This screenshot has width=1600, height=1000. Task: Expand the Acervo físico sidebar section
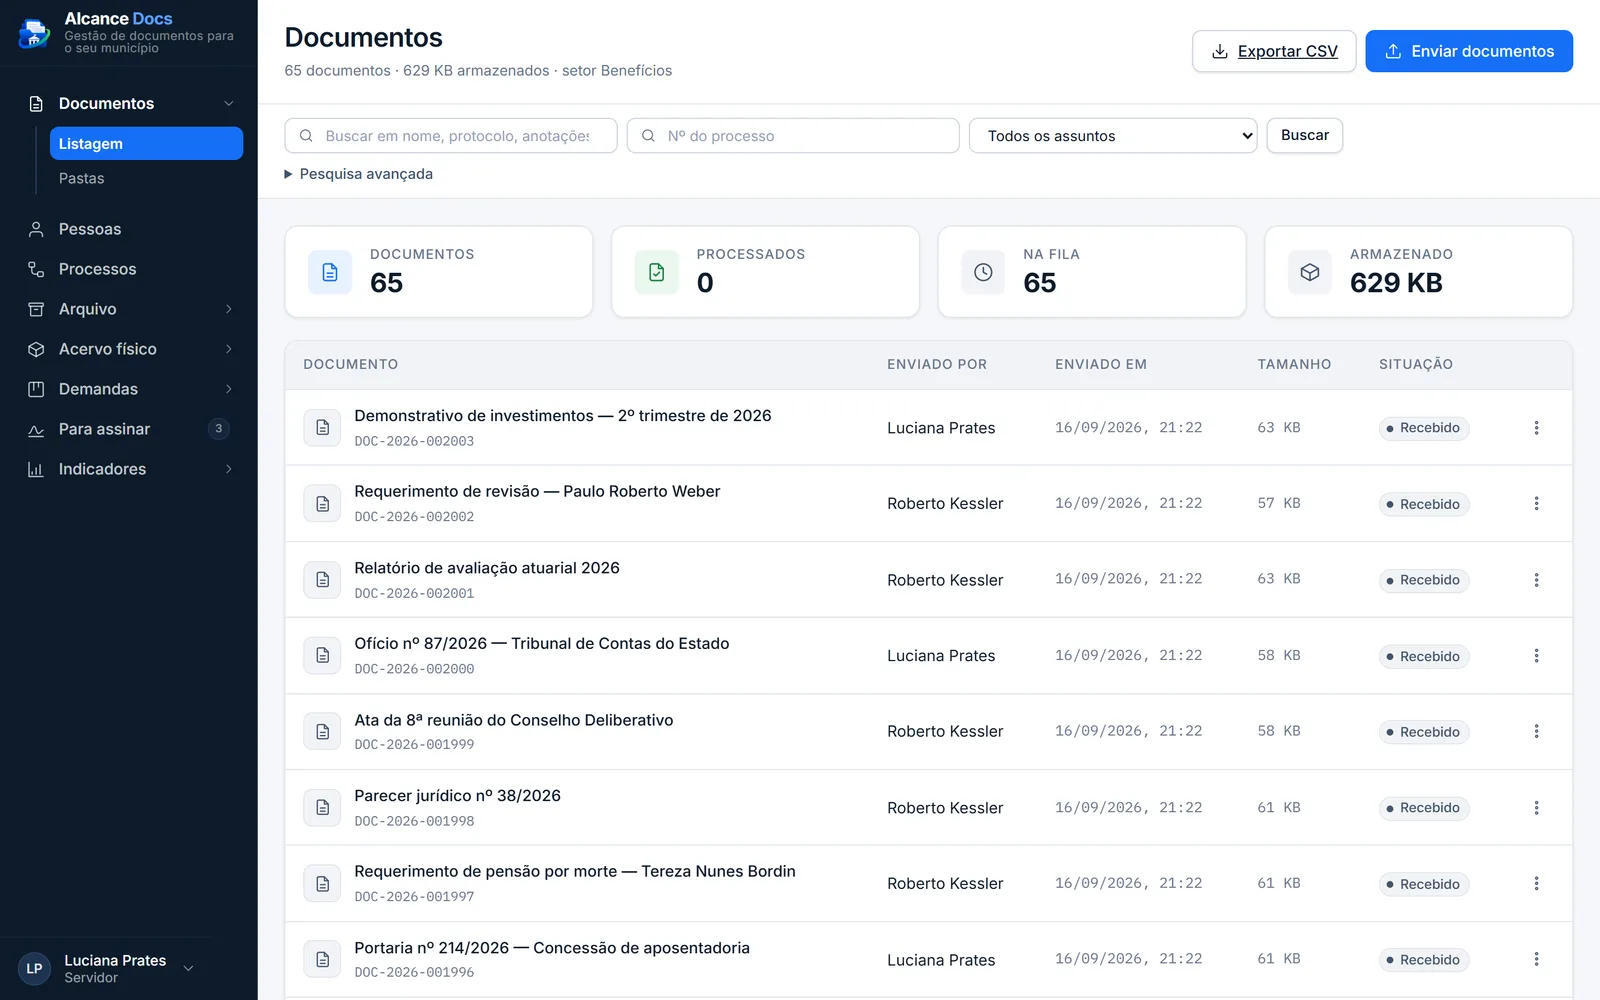tap(228, 349)
